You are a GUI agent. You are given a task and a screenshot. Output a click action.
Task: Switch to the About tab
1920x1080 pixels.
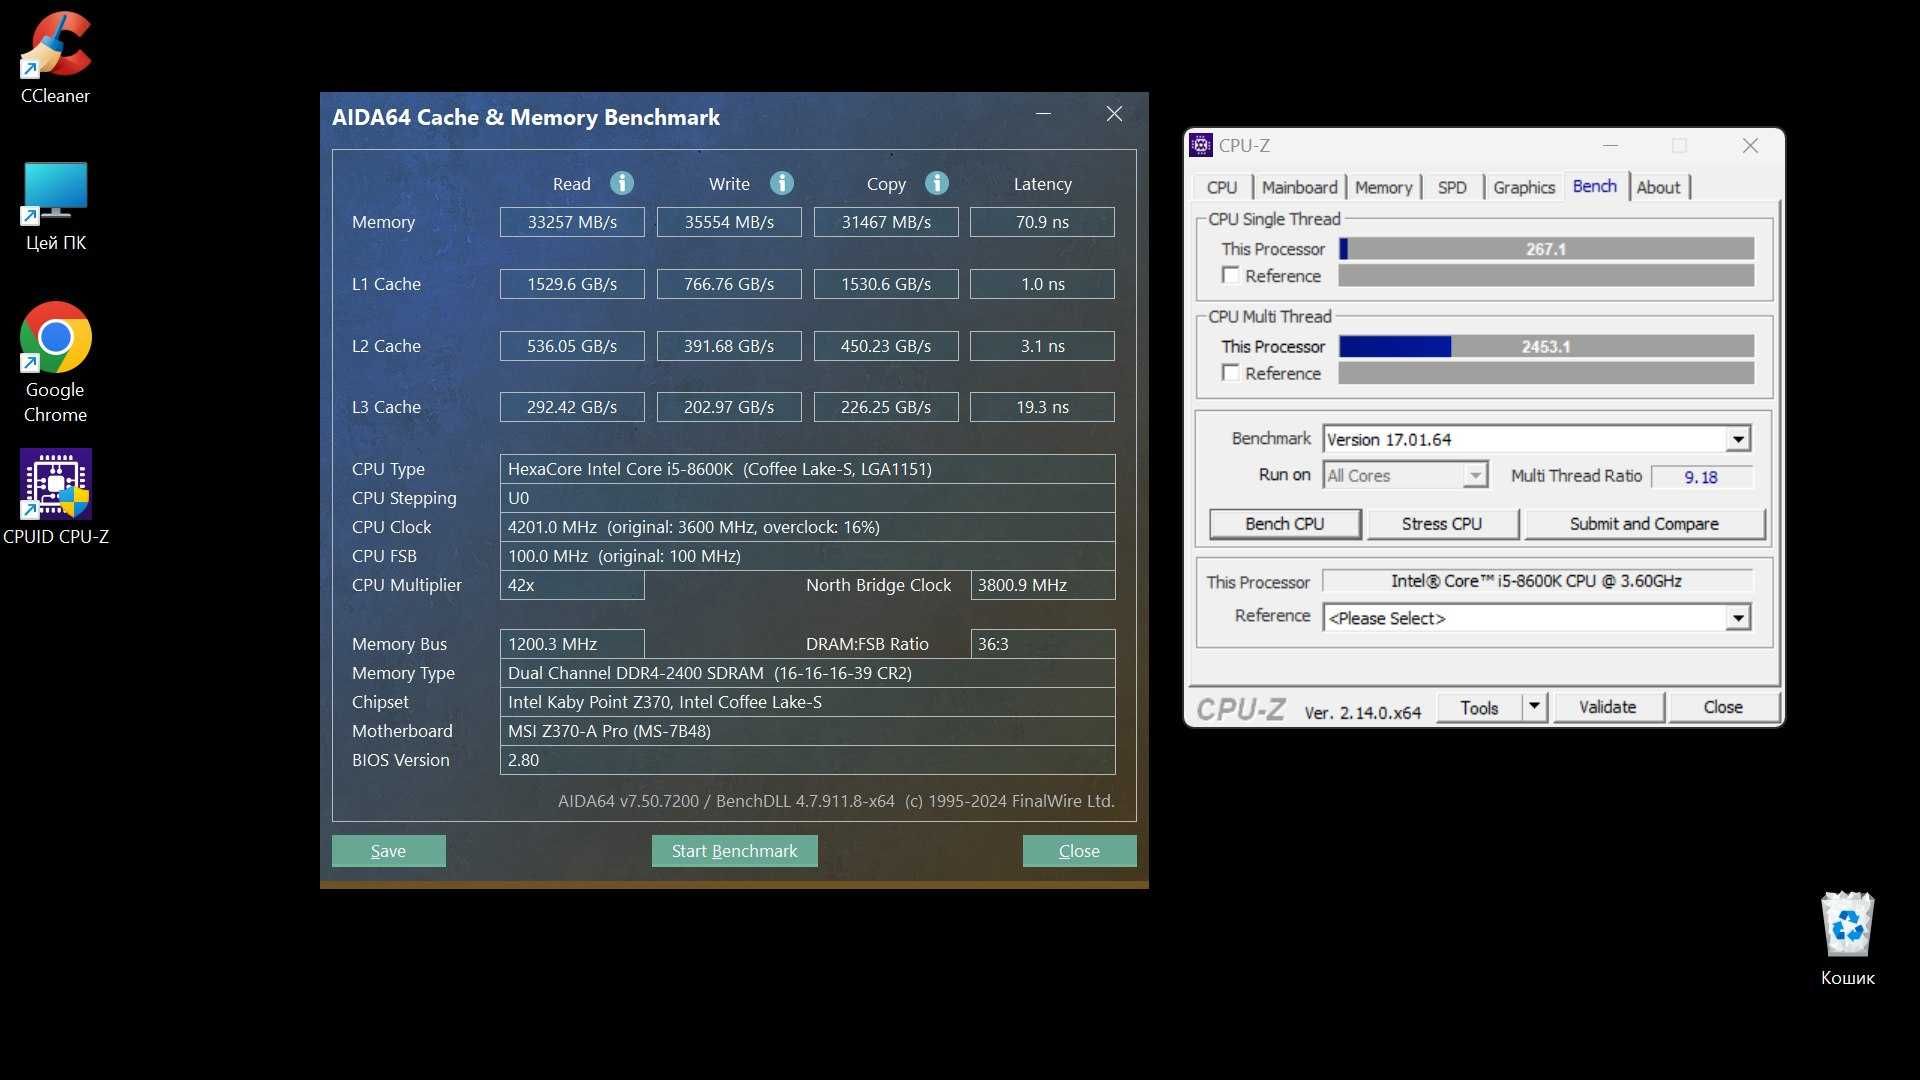(x=1658, y=187)
